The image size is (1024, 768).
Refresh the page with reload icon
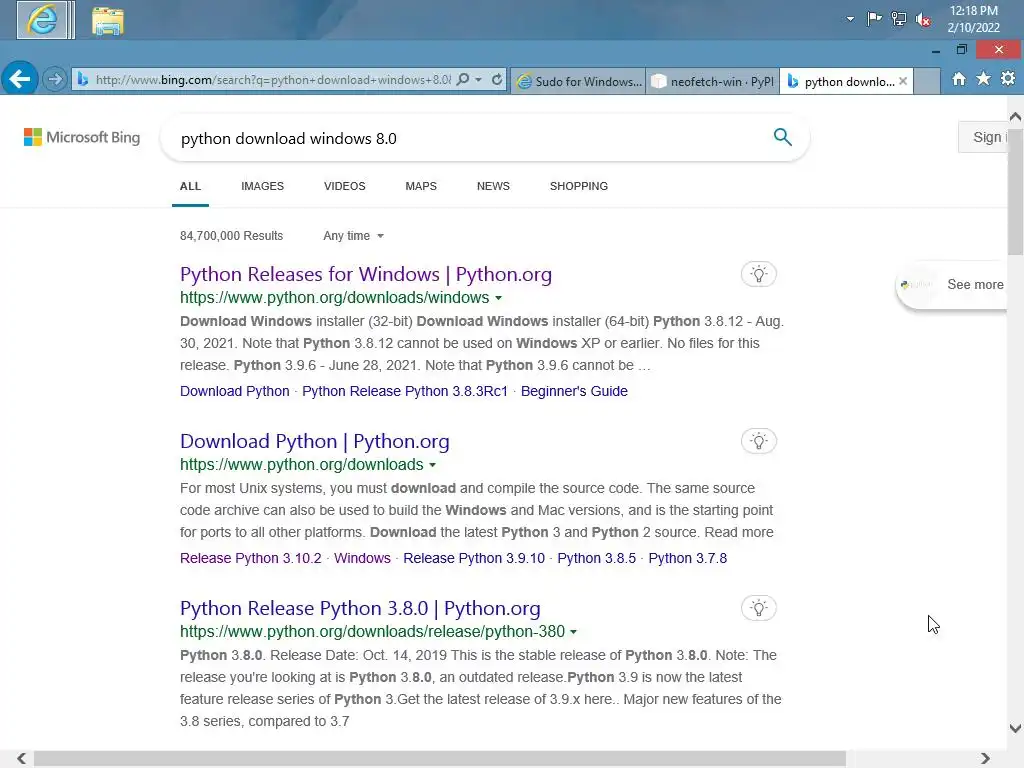pyautogui.click(x=497, y=80)
